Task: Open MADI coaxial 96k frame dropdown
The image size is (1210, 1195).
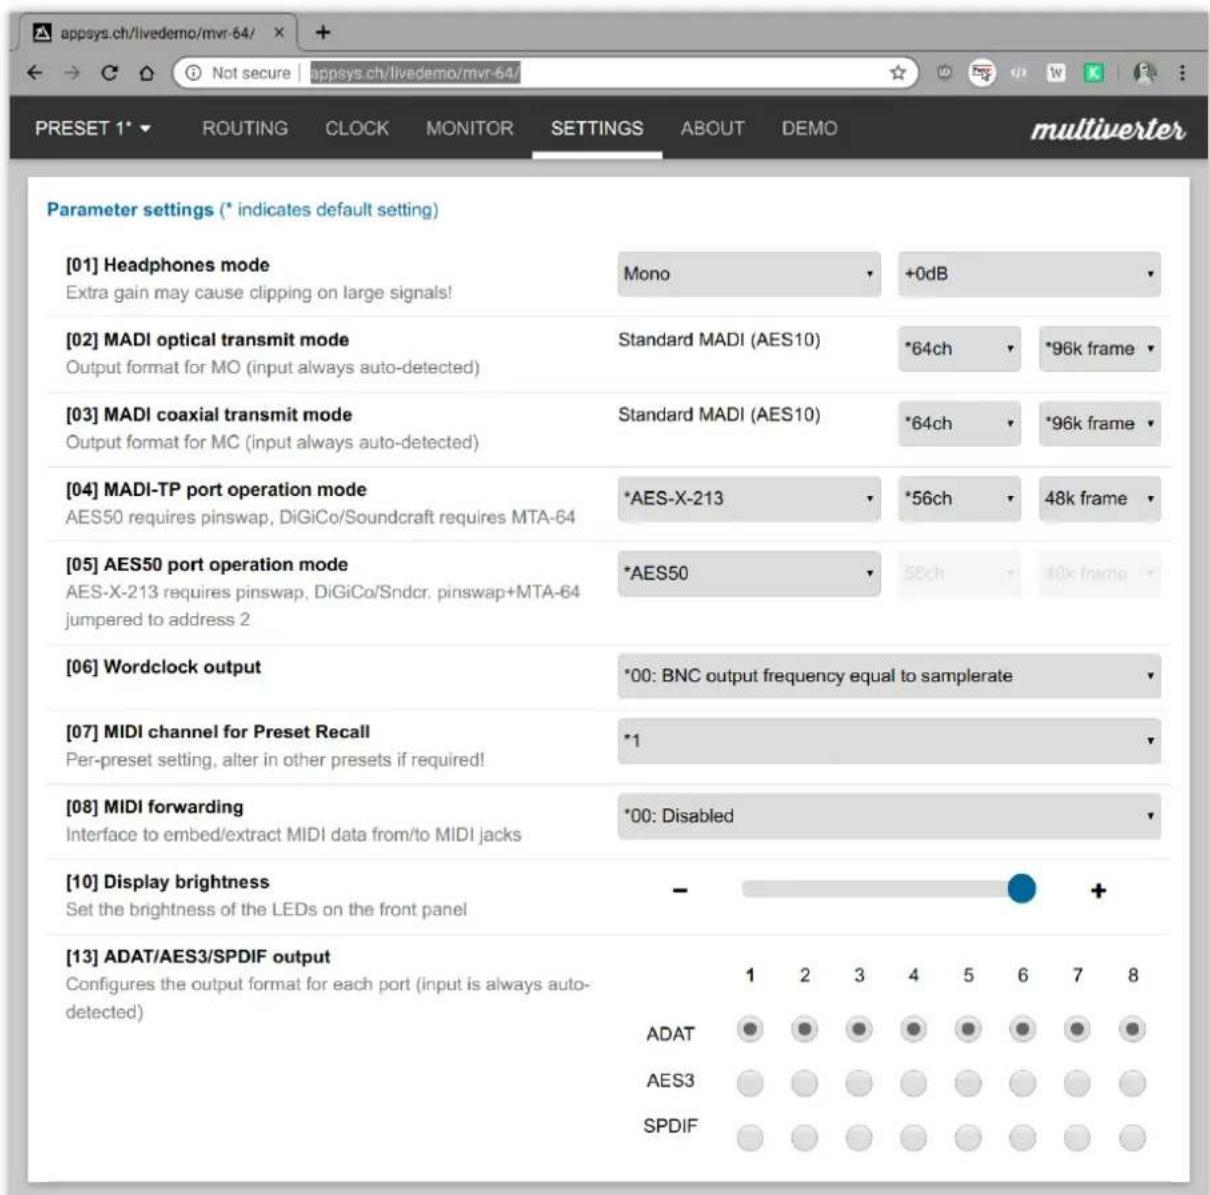Action: pos(1100,424)
